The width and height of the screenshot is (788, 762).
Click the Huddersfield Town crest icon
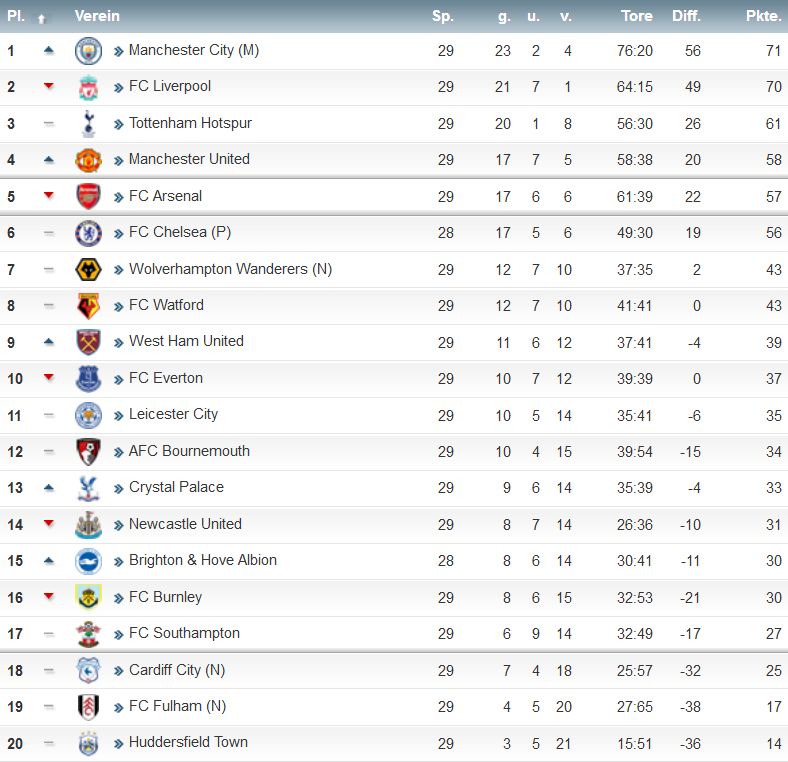coord(88,743)
